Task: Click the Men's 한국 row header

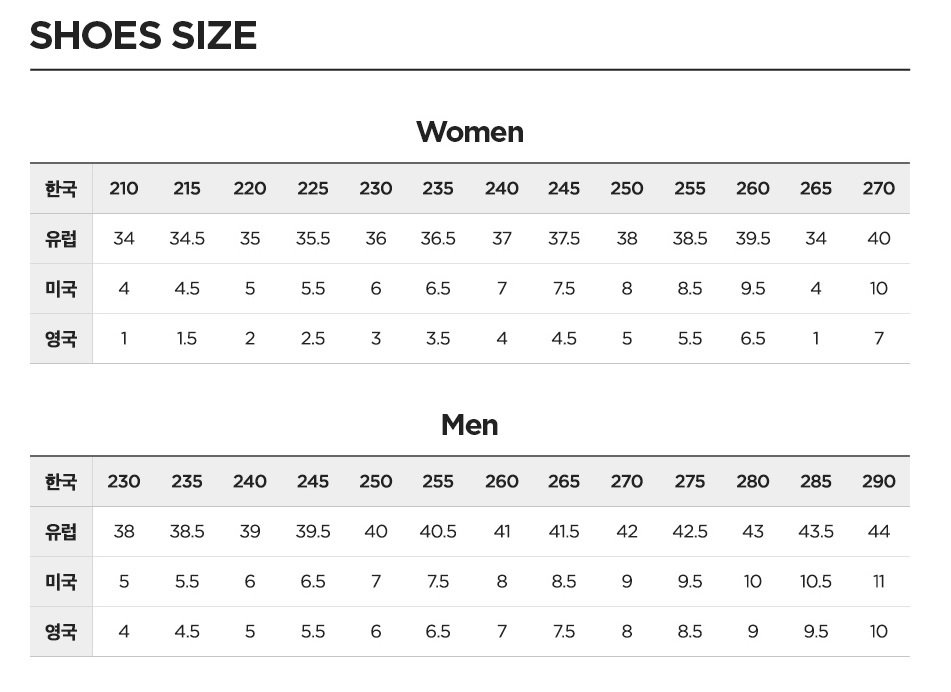Action: pyautogui.click(x=61, y=482)
